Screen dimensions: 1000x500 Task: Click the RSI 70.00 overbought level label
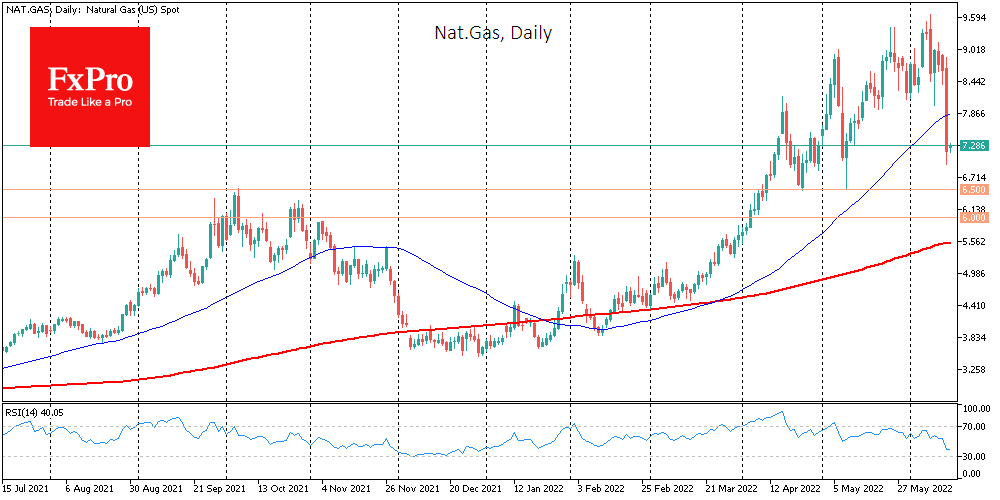pyautogui.click(x=973, y=428)
